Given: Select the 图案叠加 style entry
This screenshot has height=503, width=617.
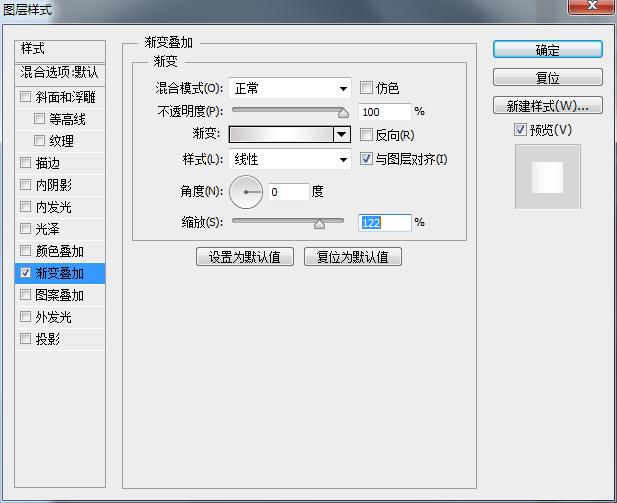Looking at the screenshot, I should [x=60, y=295].
